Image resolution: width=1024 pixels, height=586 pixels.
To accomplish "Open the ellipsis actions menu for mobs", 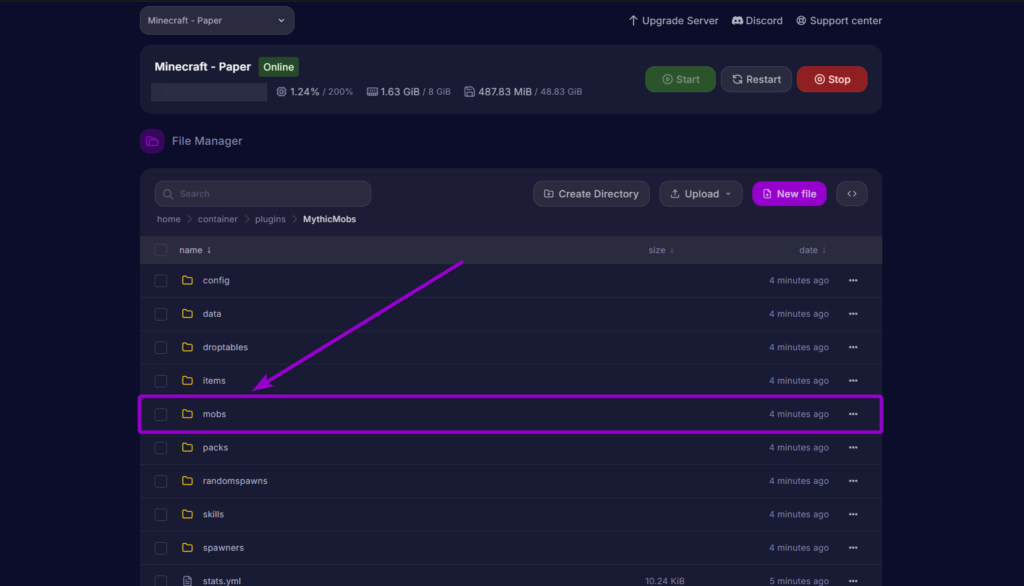I will click(852, 413).
